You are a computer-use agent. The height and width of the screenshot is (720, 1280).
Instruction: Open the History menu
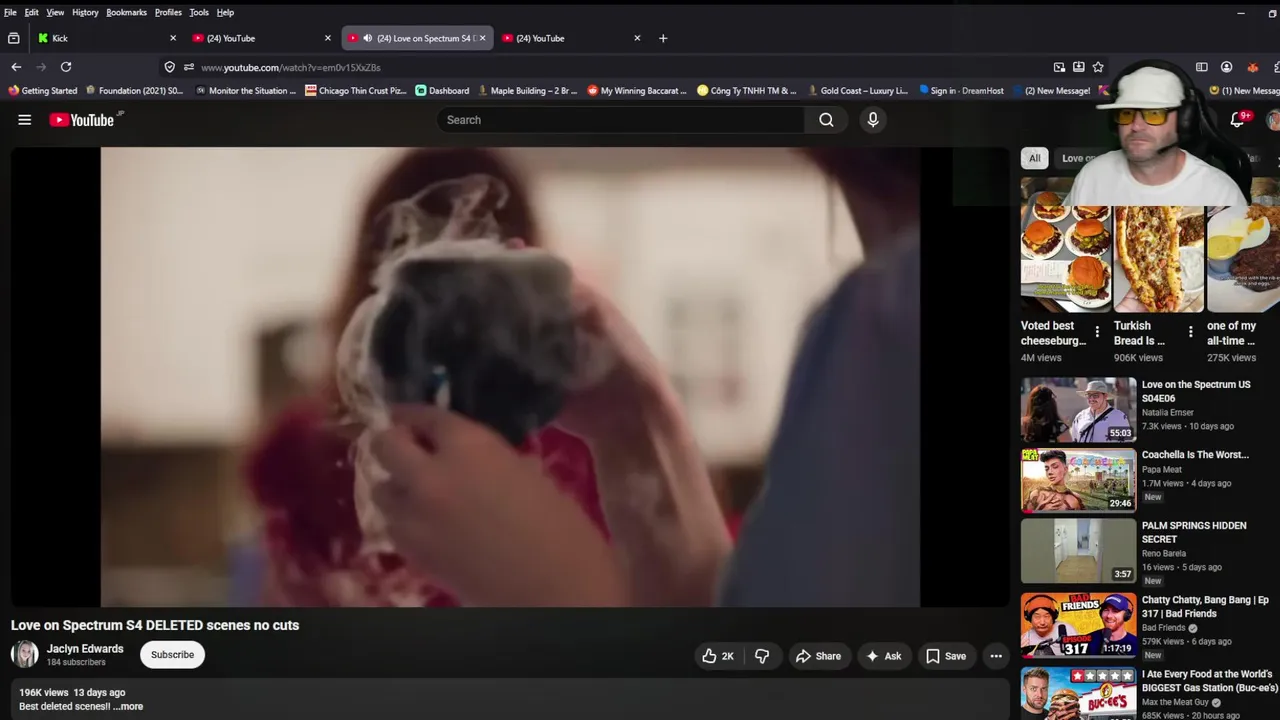[x=85, y=12]
